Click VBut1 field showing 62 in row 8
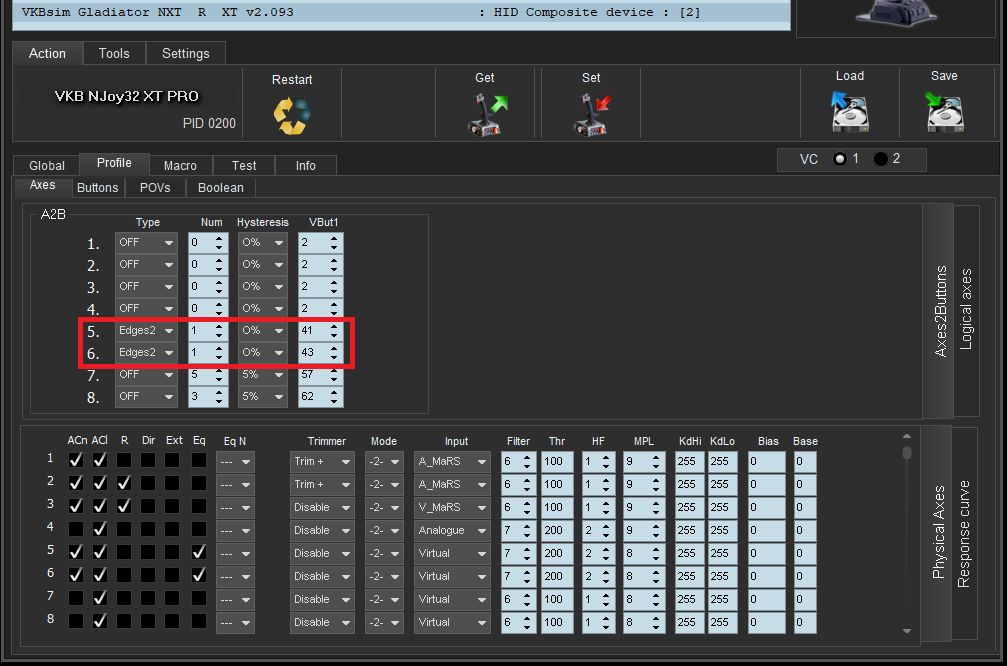 [320, 396]
